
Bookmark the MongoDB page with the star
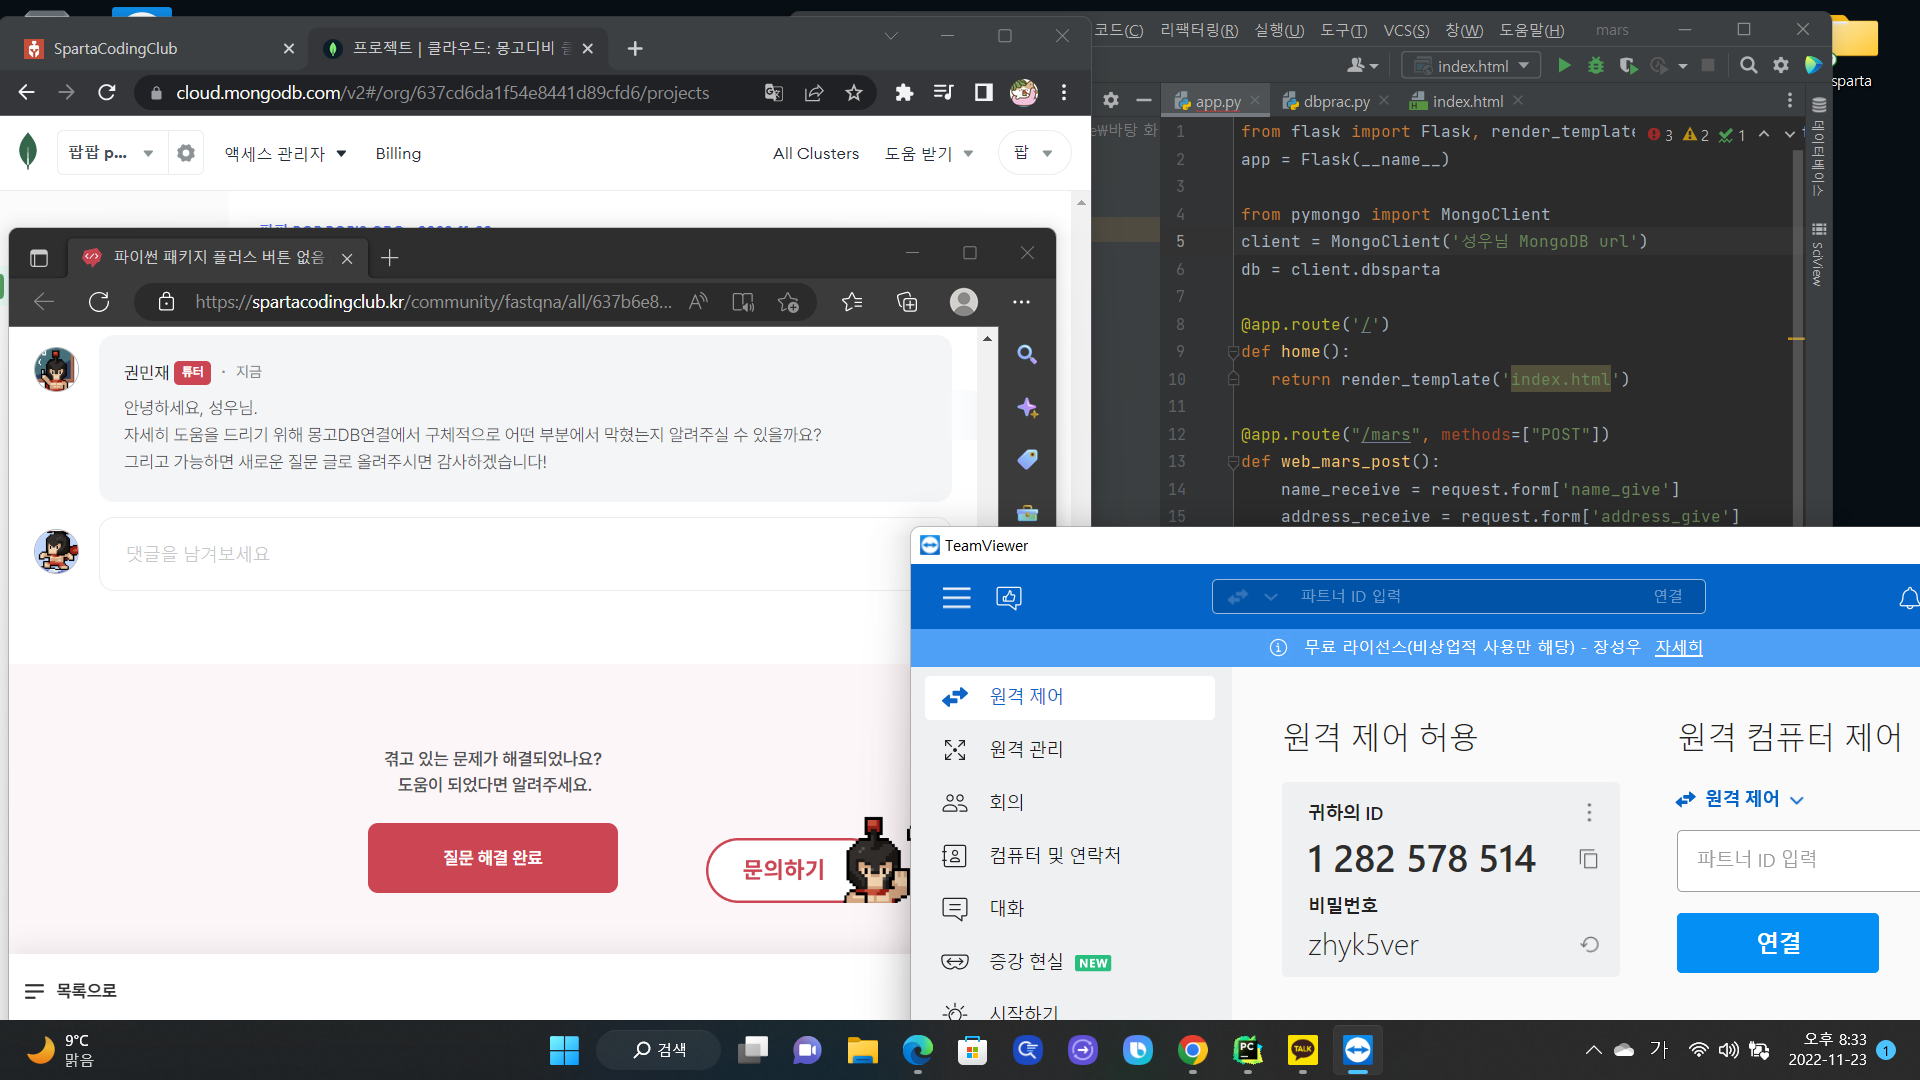[x=854, y=93]
